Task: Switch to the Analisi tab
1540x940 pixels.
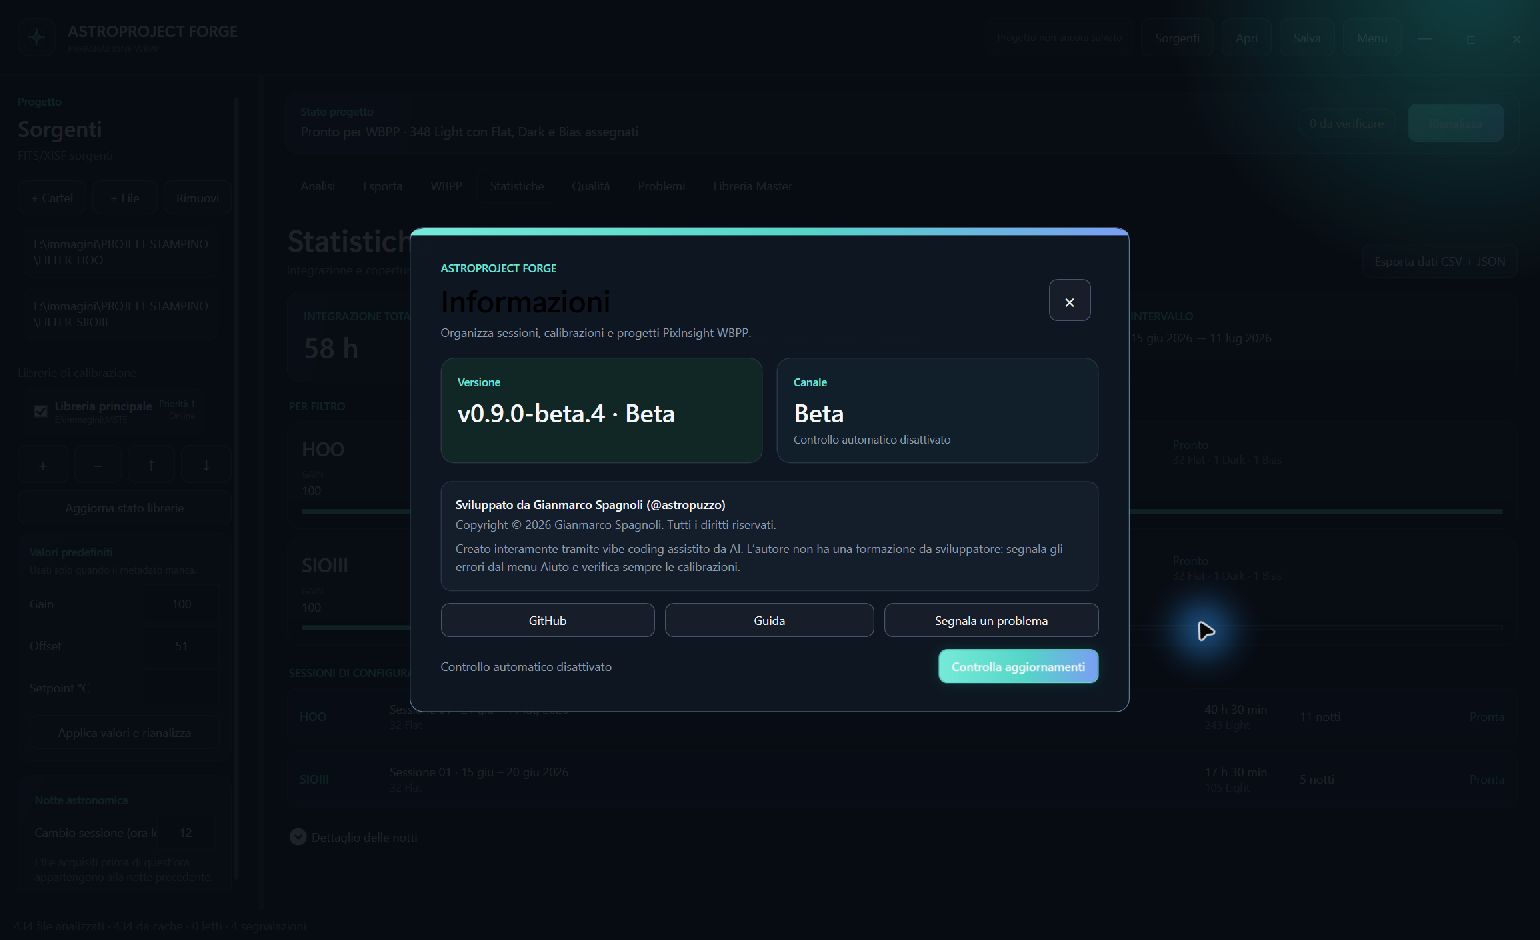Action: [x=317, y=186]
